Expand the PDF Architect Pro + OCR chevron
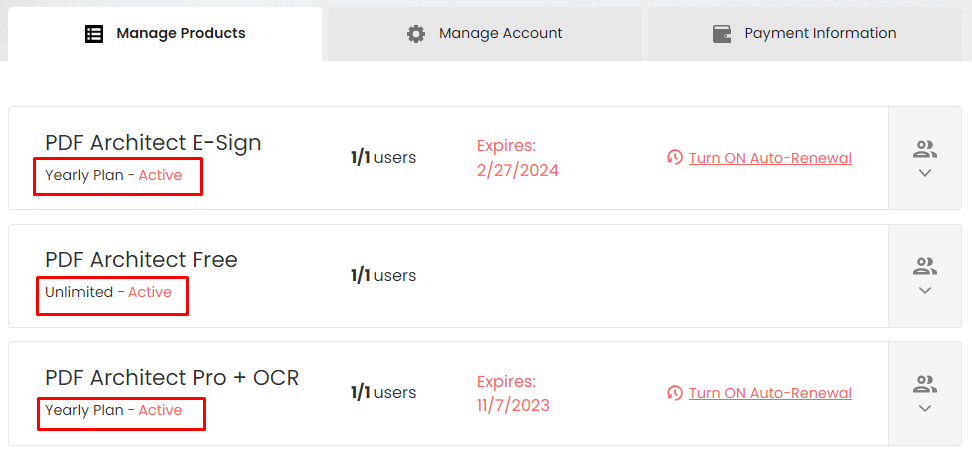The image size is (972, 456). (x=925, y=408)
